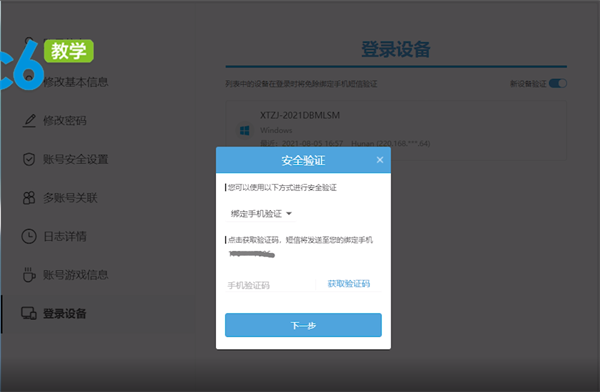Click the shield icon beside 账号安全设置
Image resolution: width=600 pixels, height=392 pixels.
click(x=29, y=159)
